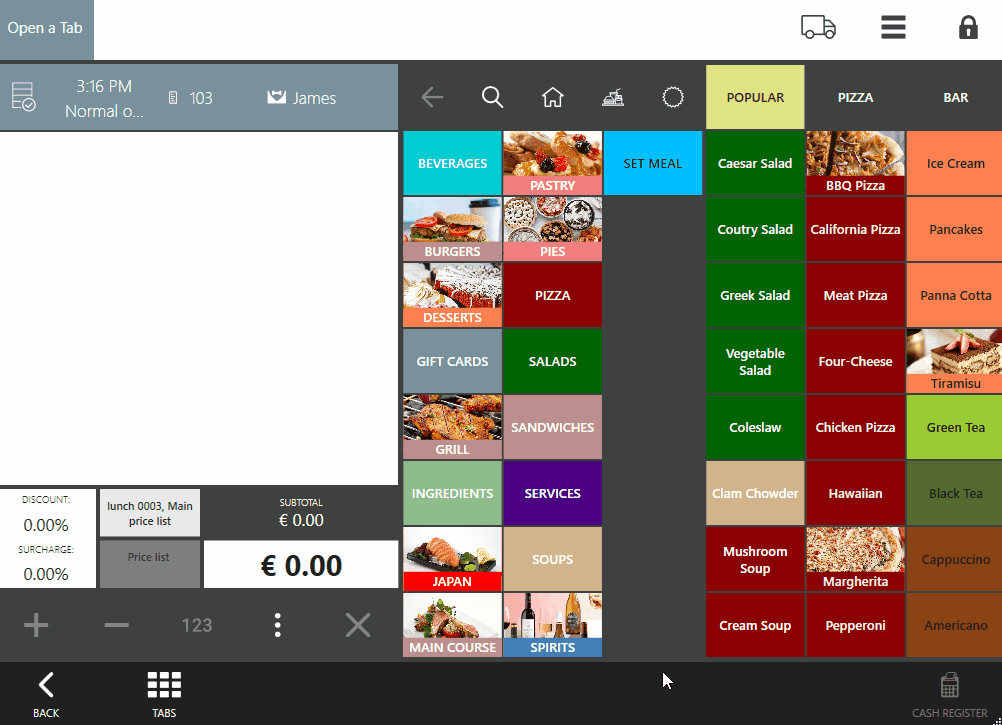Click the 123 numeric keypad entry

coord(197,626)
